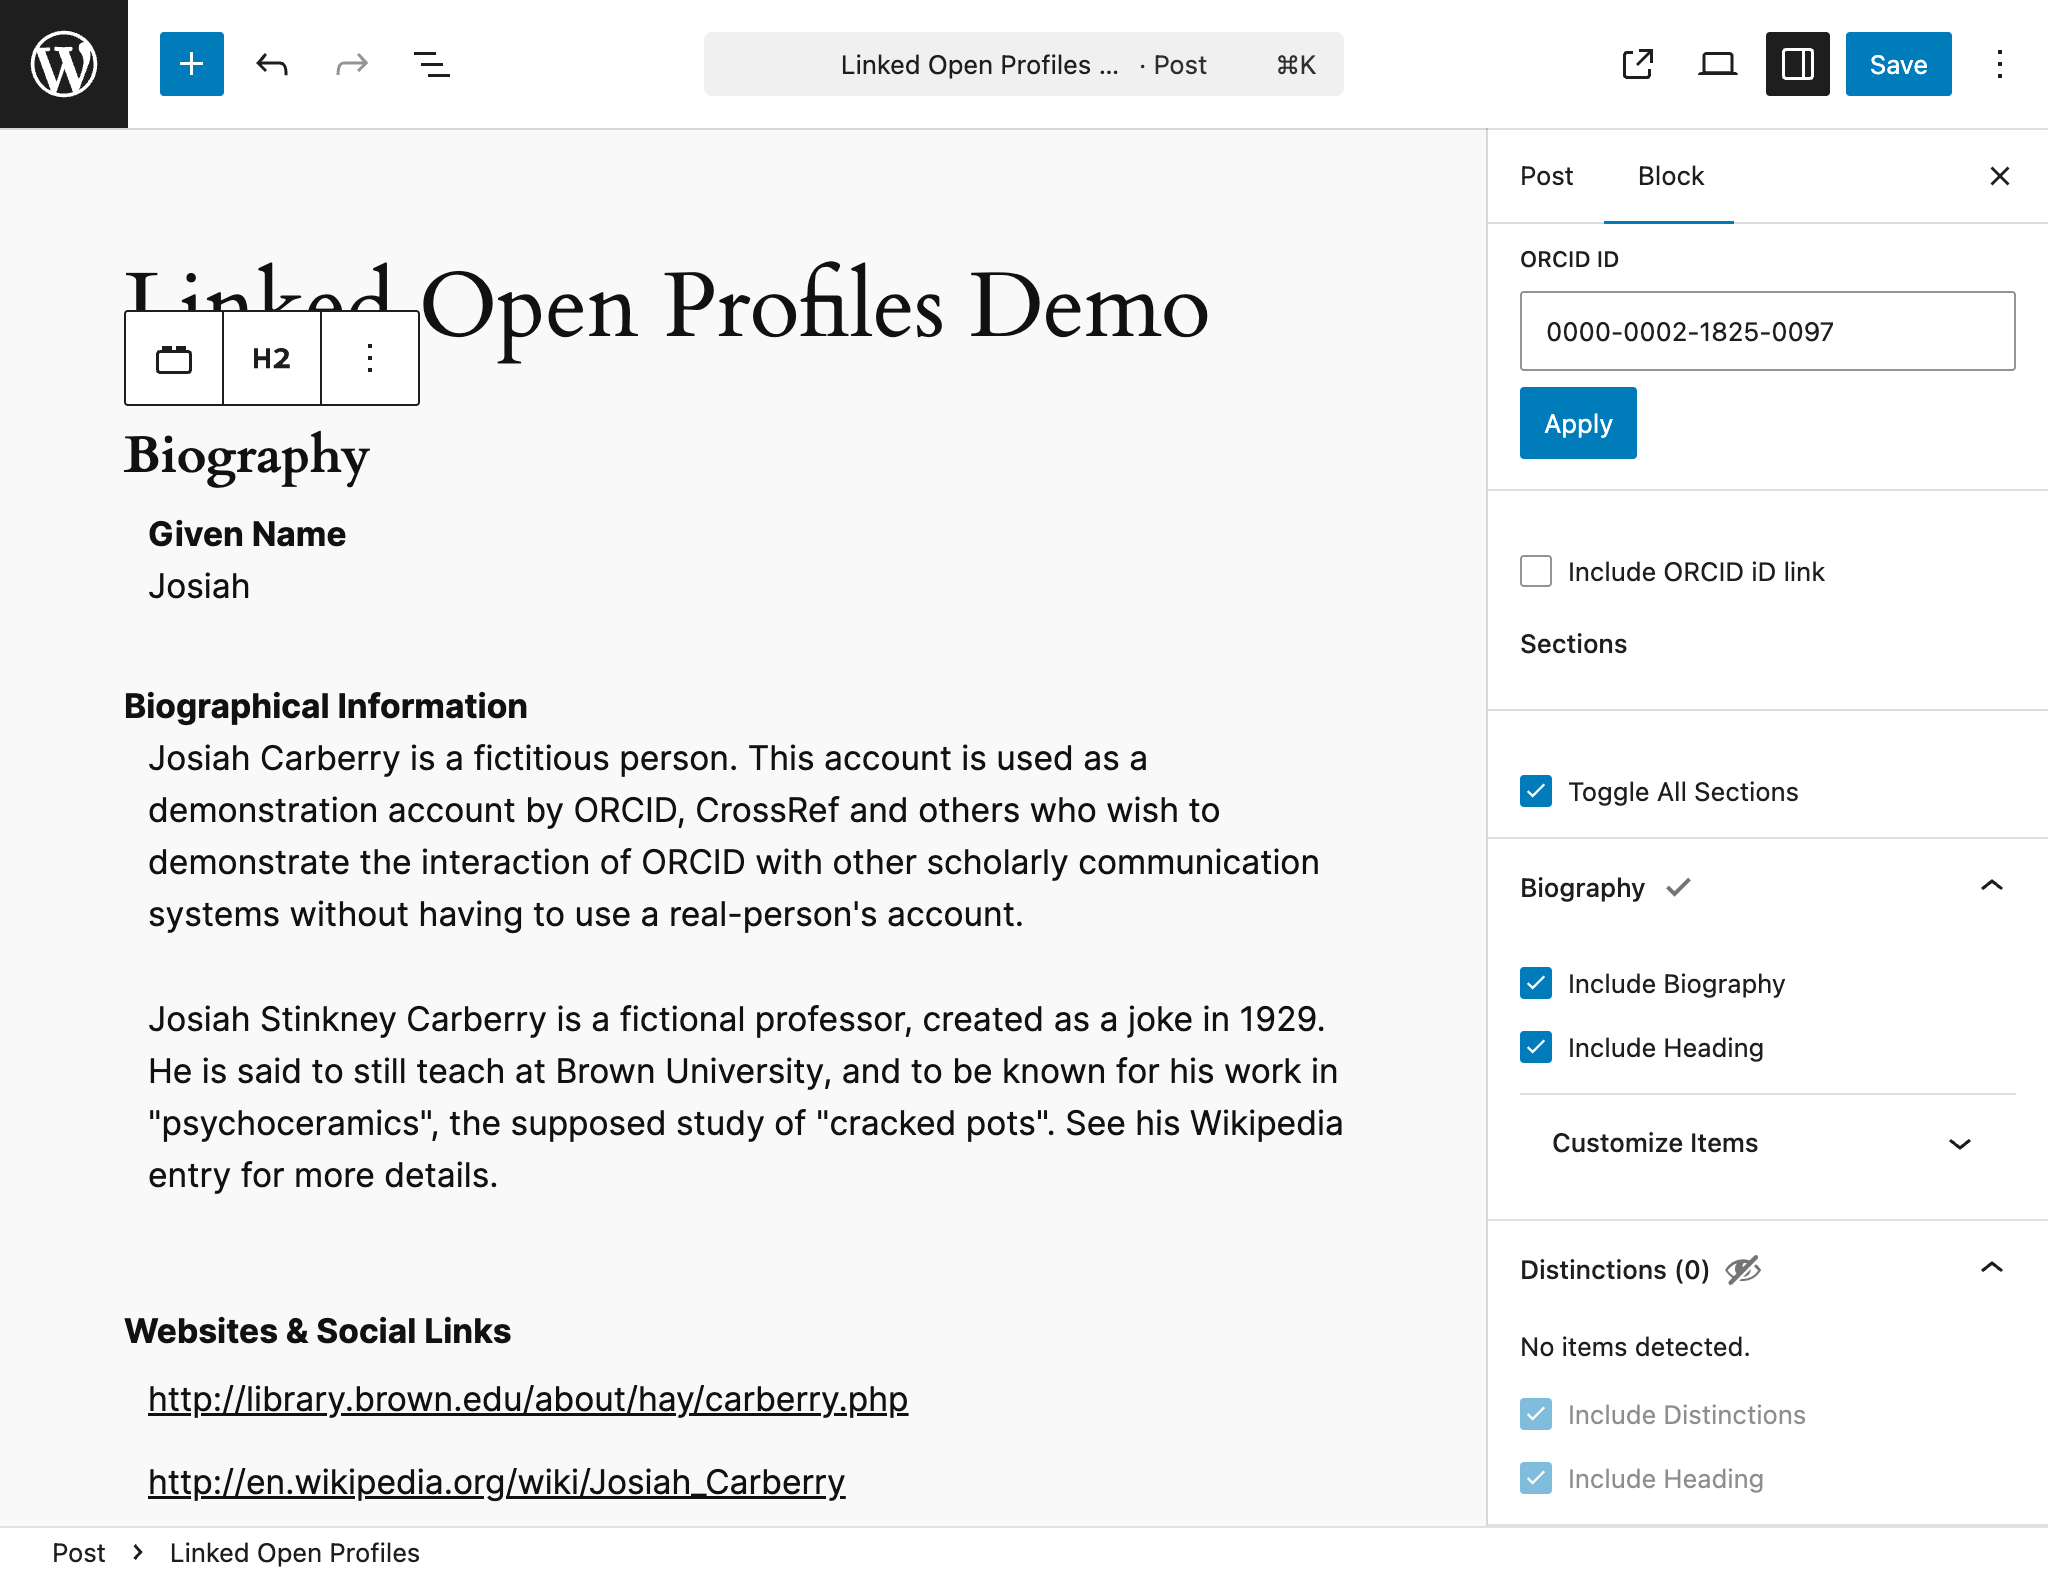This screenshot has width=2048, height=1576.
Task: Select Linked Open Profiles breadcrumb
Action: pyautogui.click(x=294, y=1552)
